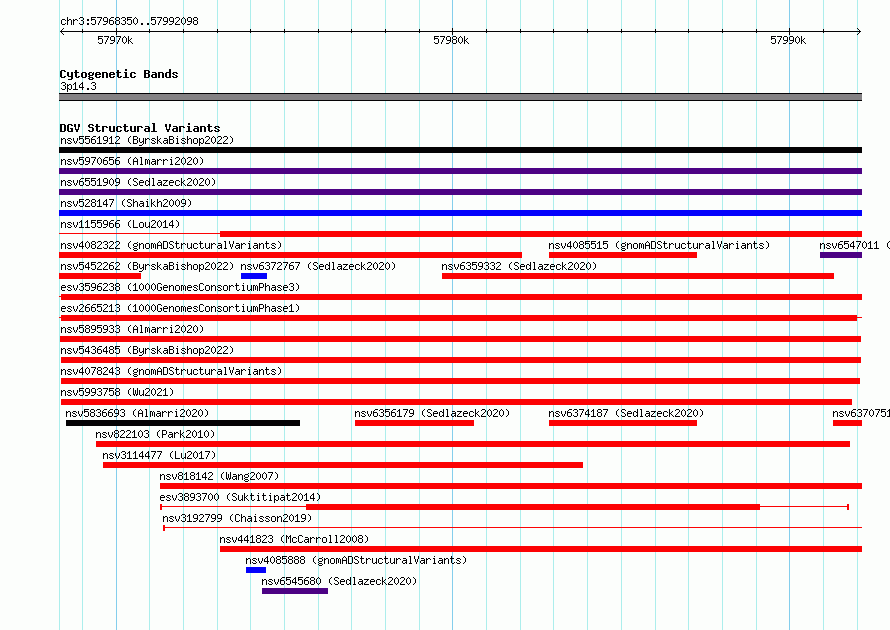
Task: Click the black nsv5561912 variant bar
Action: [x=460, y=150]
